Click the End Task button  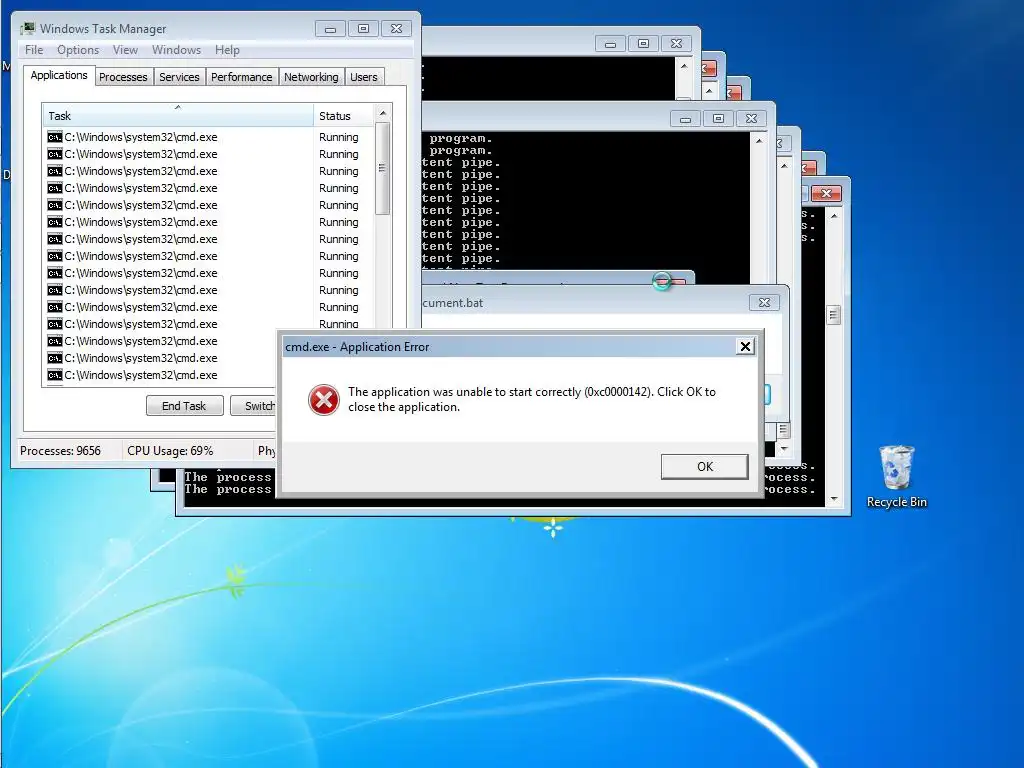point(184,406)
